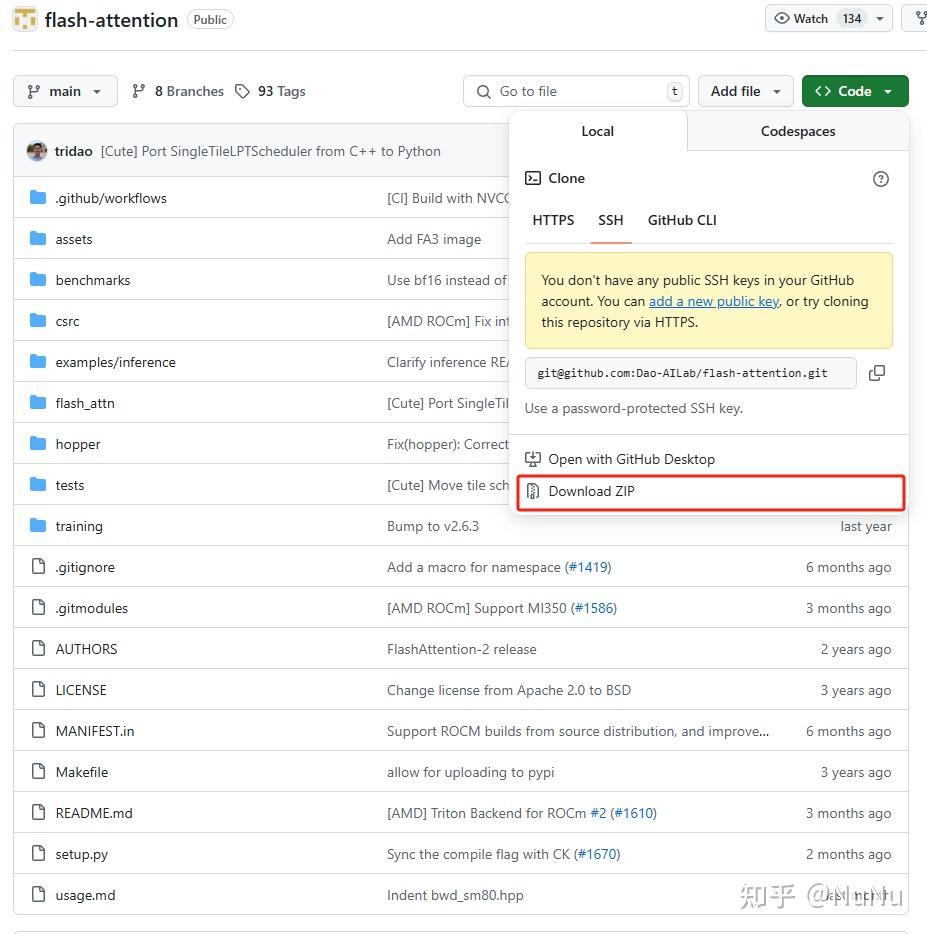The height and width of the screenshot is (934, 927).
Task: Open the clone help question icon
Action: click(881, 179)
